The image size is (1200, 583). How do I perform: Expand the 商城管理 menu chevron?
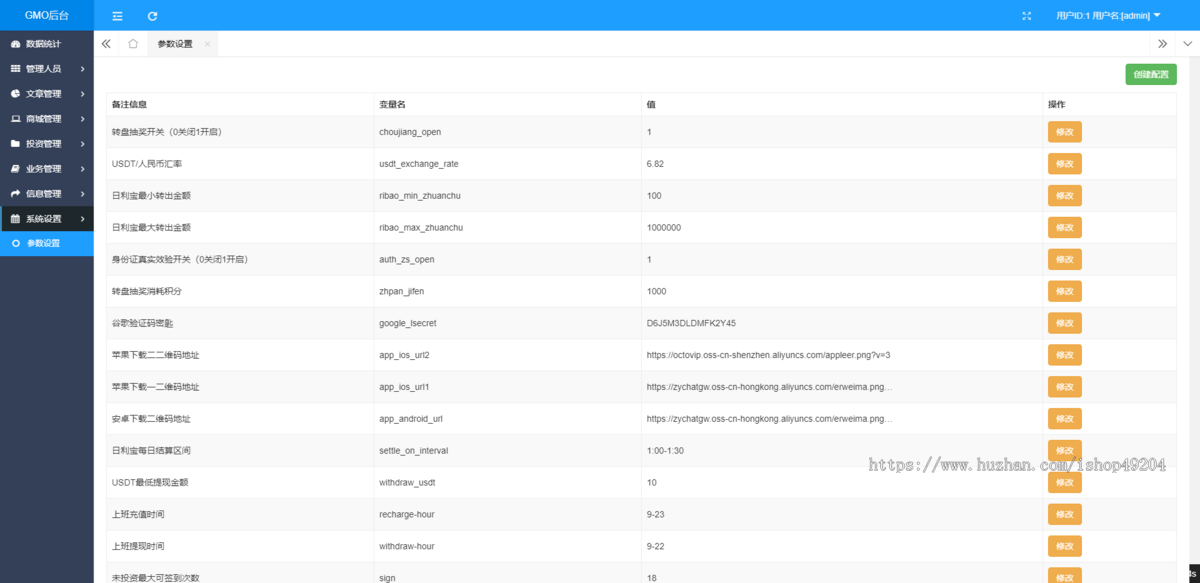82,119
